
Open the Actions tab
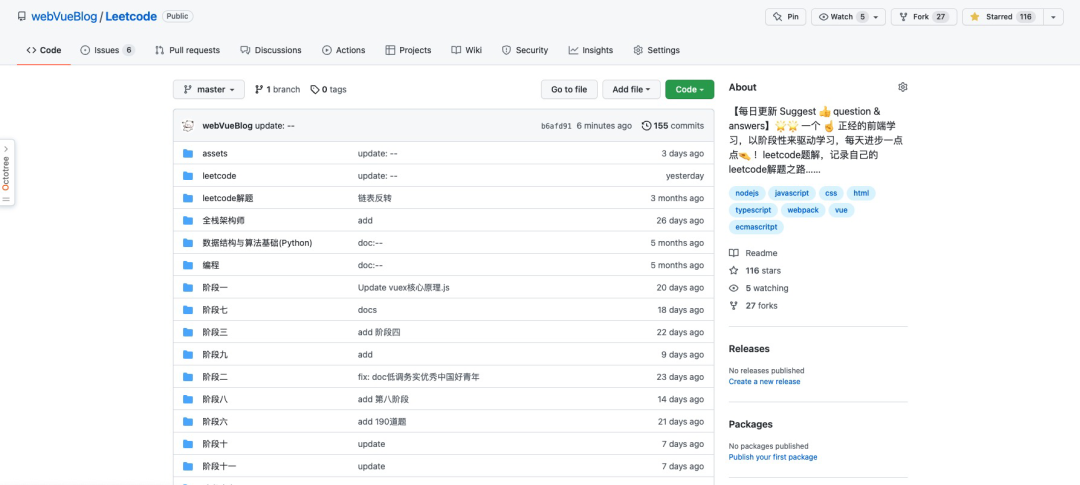[344, 50]
